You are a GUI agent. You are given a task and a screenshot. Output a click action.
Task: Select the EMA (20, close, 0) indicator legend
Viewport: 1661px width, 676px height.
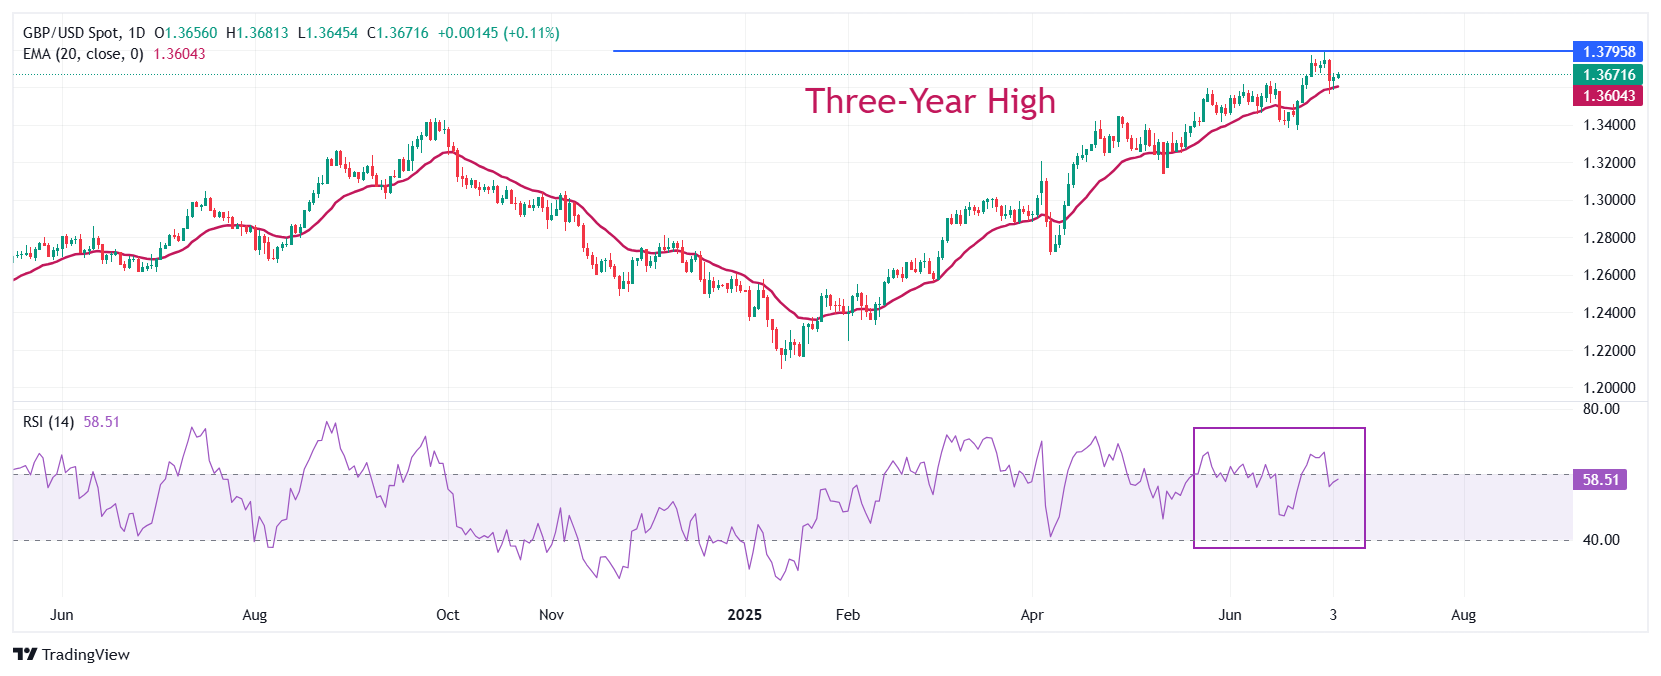pyautogui.click(x=83, y=54)
